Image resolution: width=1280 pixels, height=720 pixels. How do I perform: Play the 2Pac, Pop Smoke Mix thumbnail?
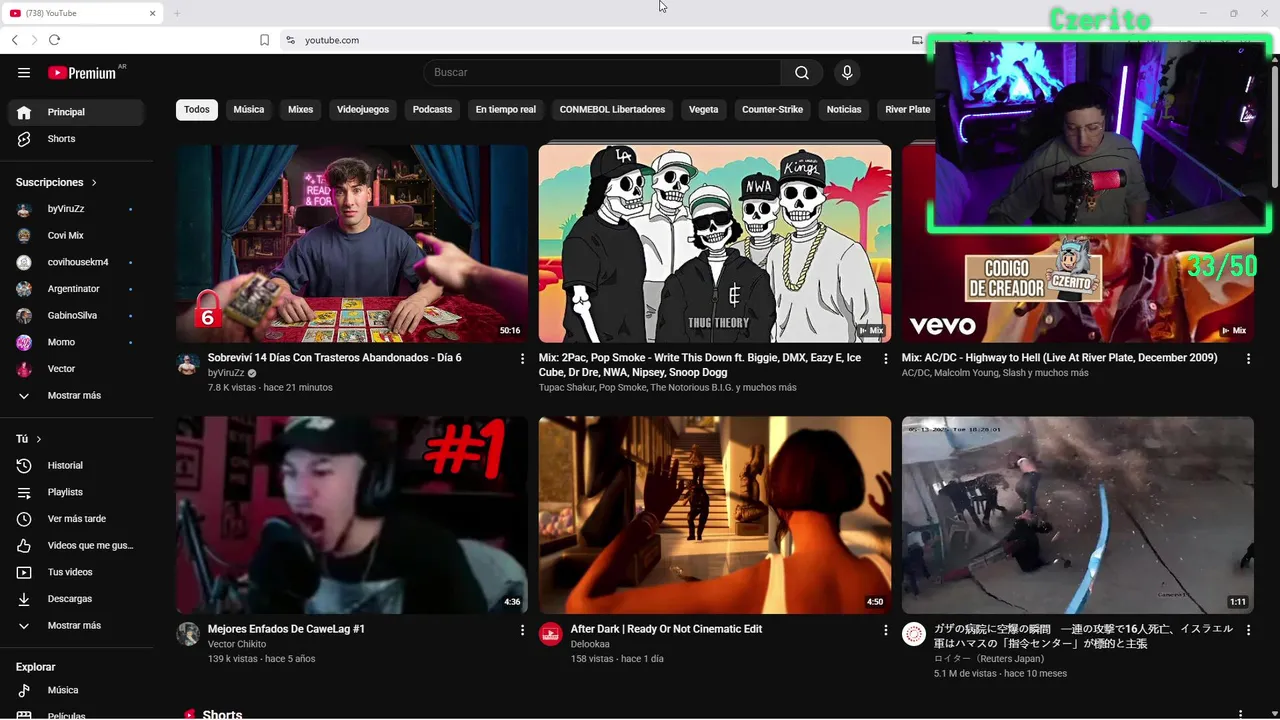(715, 243)
